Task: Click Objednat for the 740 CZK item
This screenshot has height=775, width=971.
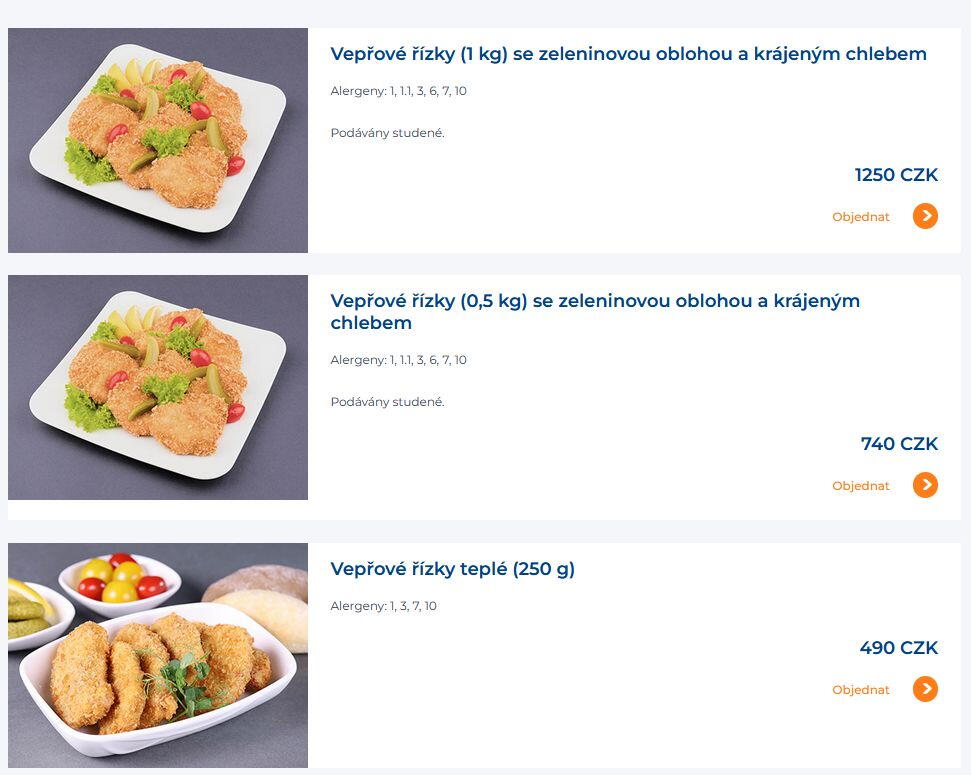Action: (860, 486)
